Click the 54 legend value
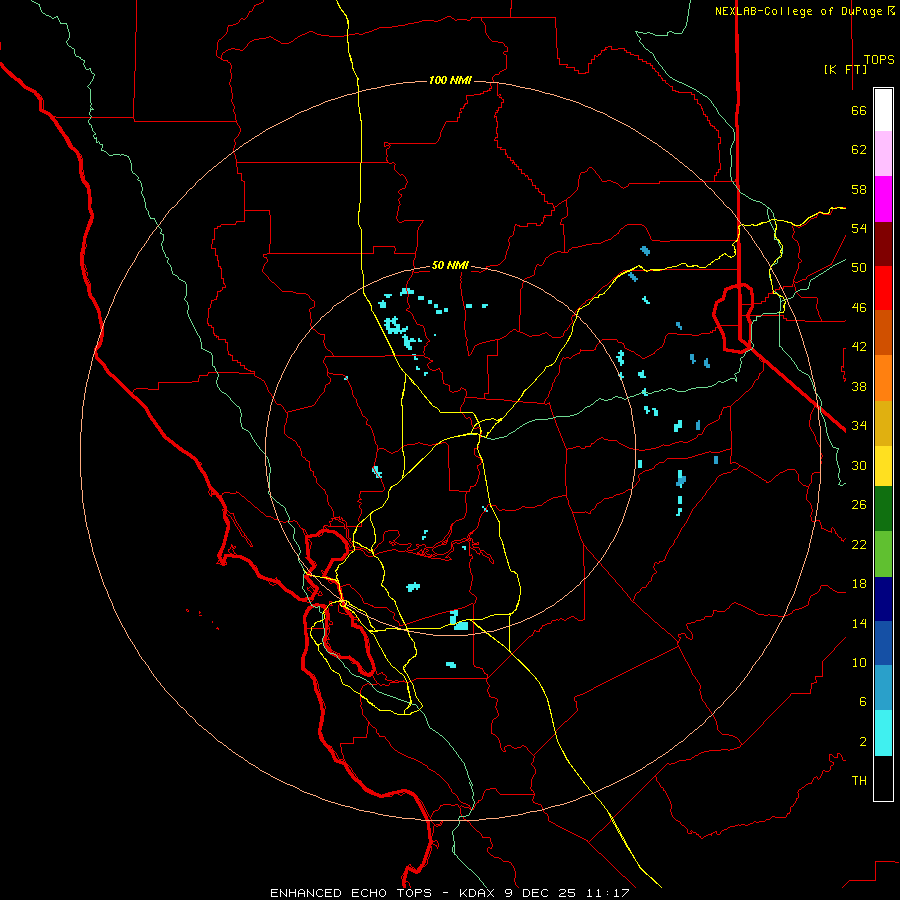The height and width of the screenshot is (900, 900). click(x=859, y=228)
